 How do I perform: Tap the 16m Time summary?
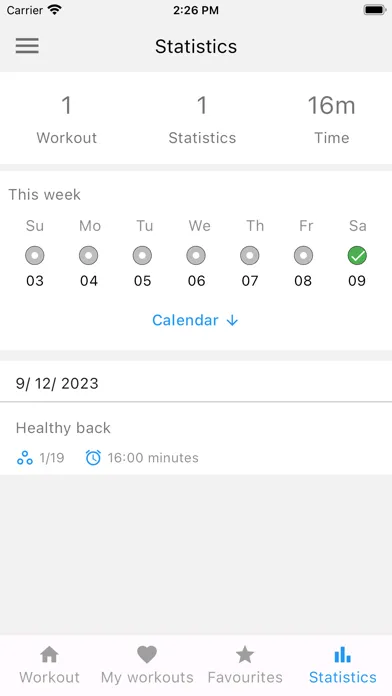[332, 119]
